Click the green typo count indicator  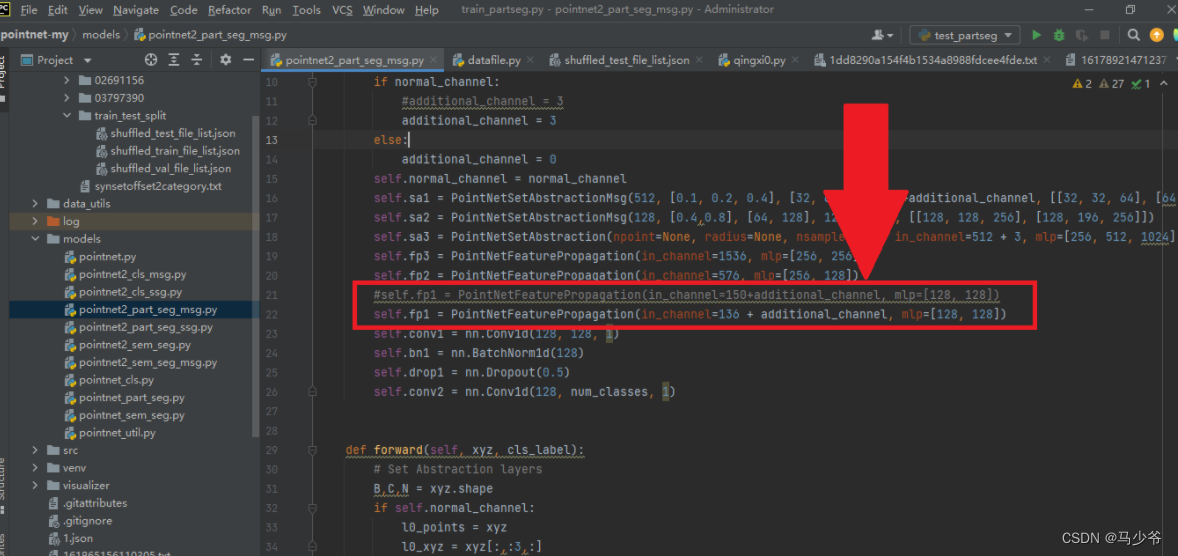pos(1140,83)
